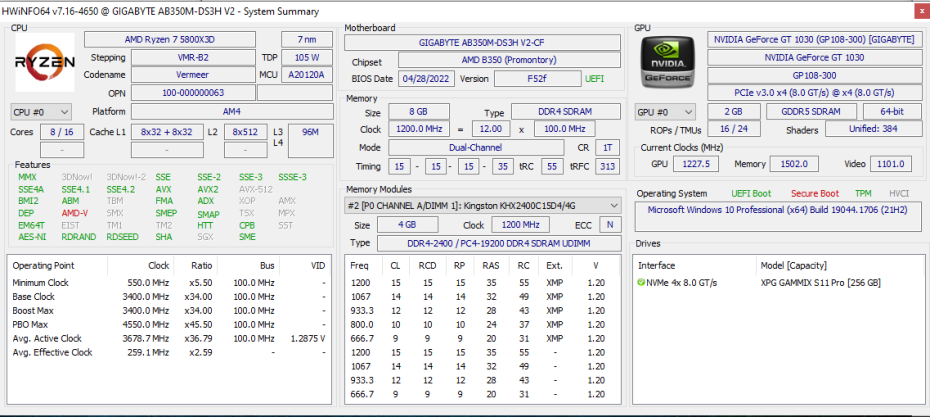Open the CPU #0 selector dropdown
This screenshot has width=930, height=417.
[x=41, y=112]
